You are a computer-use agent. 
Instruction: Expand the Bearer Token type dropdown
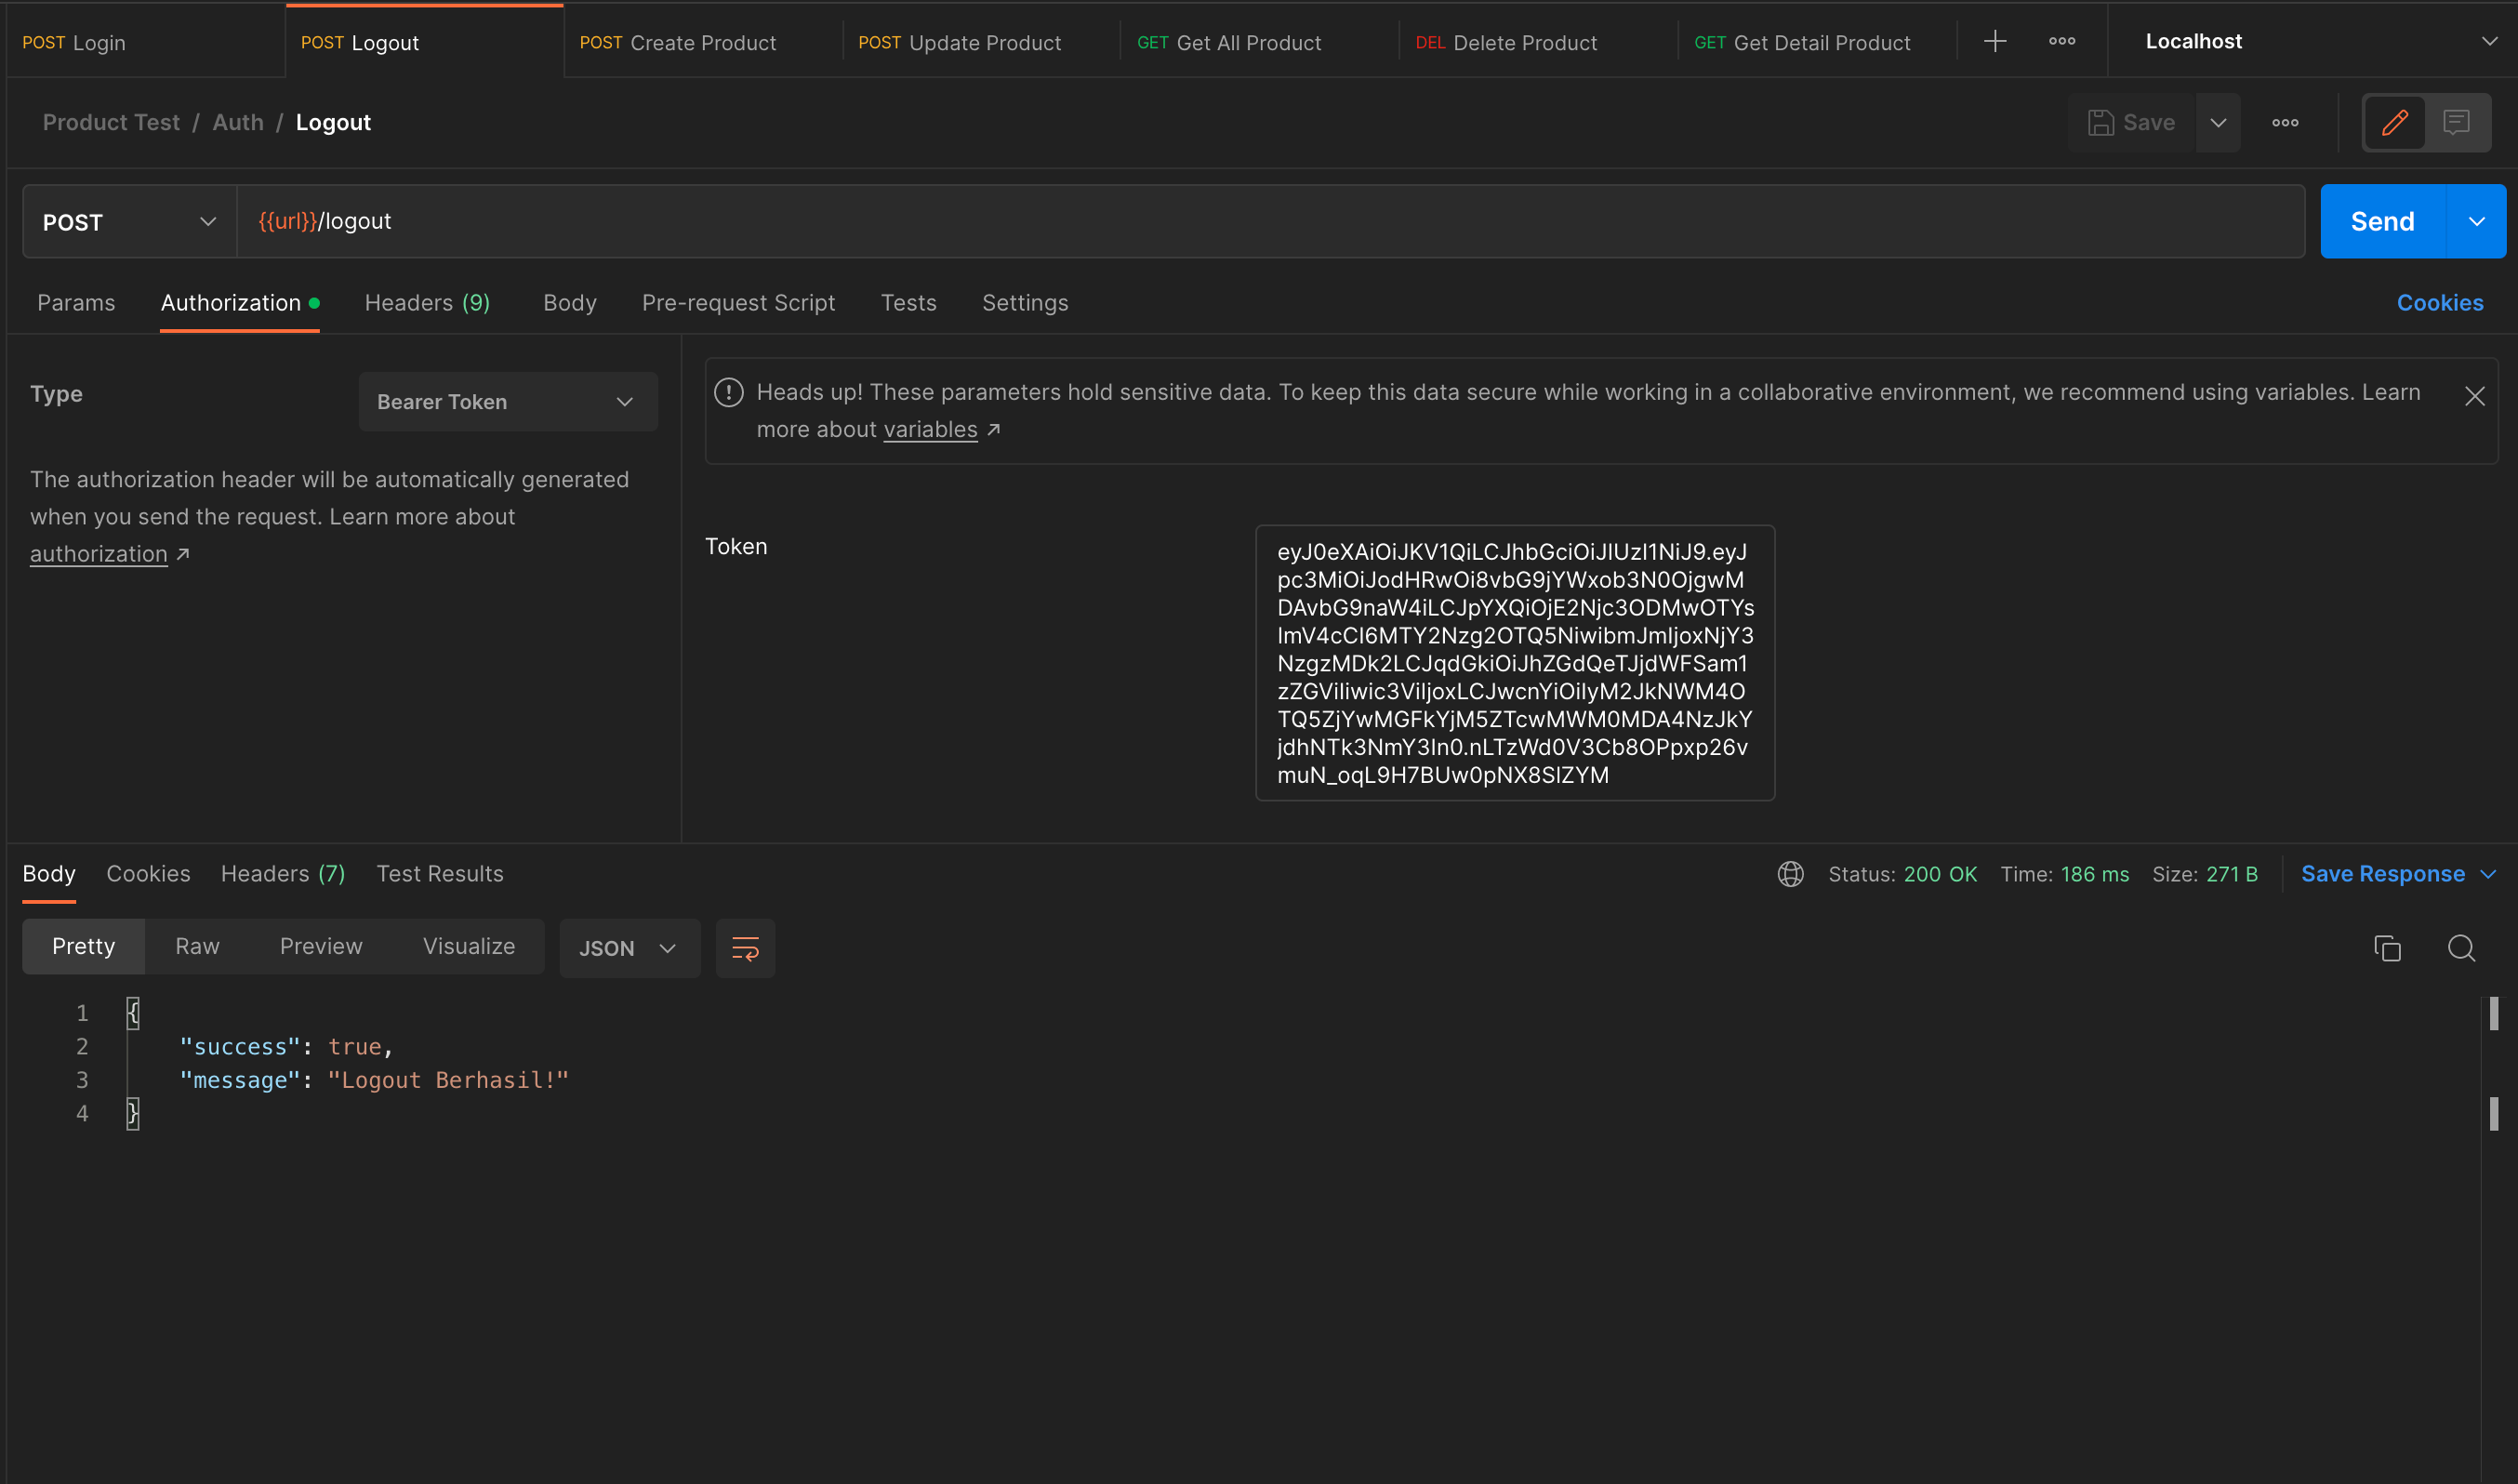(507, 402)
